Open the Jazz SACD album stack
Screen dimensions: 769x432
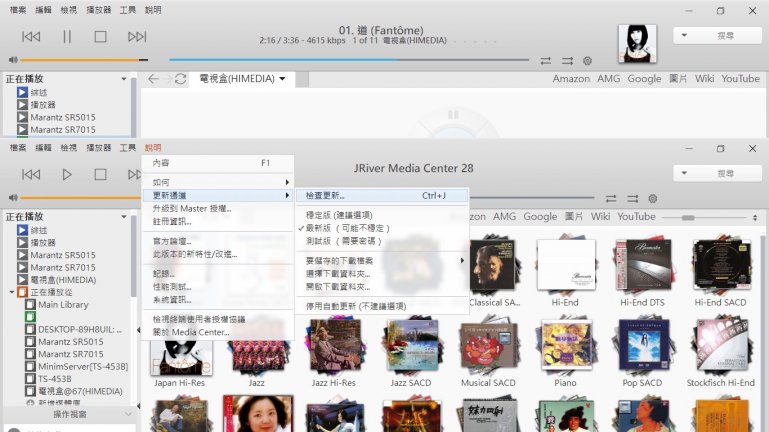411,347
